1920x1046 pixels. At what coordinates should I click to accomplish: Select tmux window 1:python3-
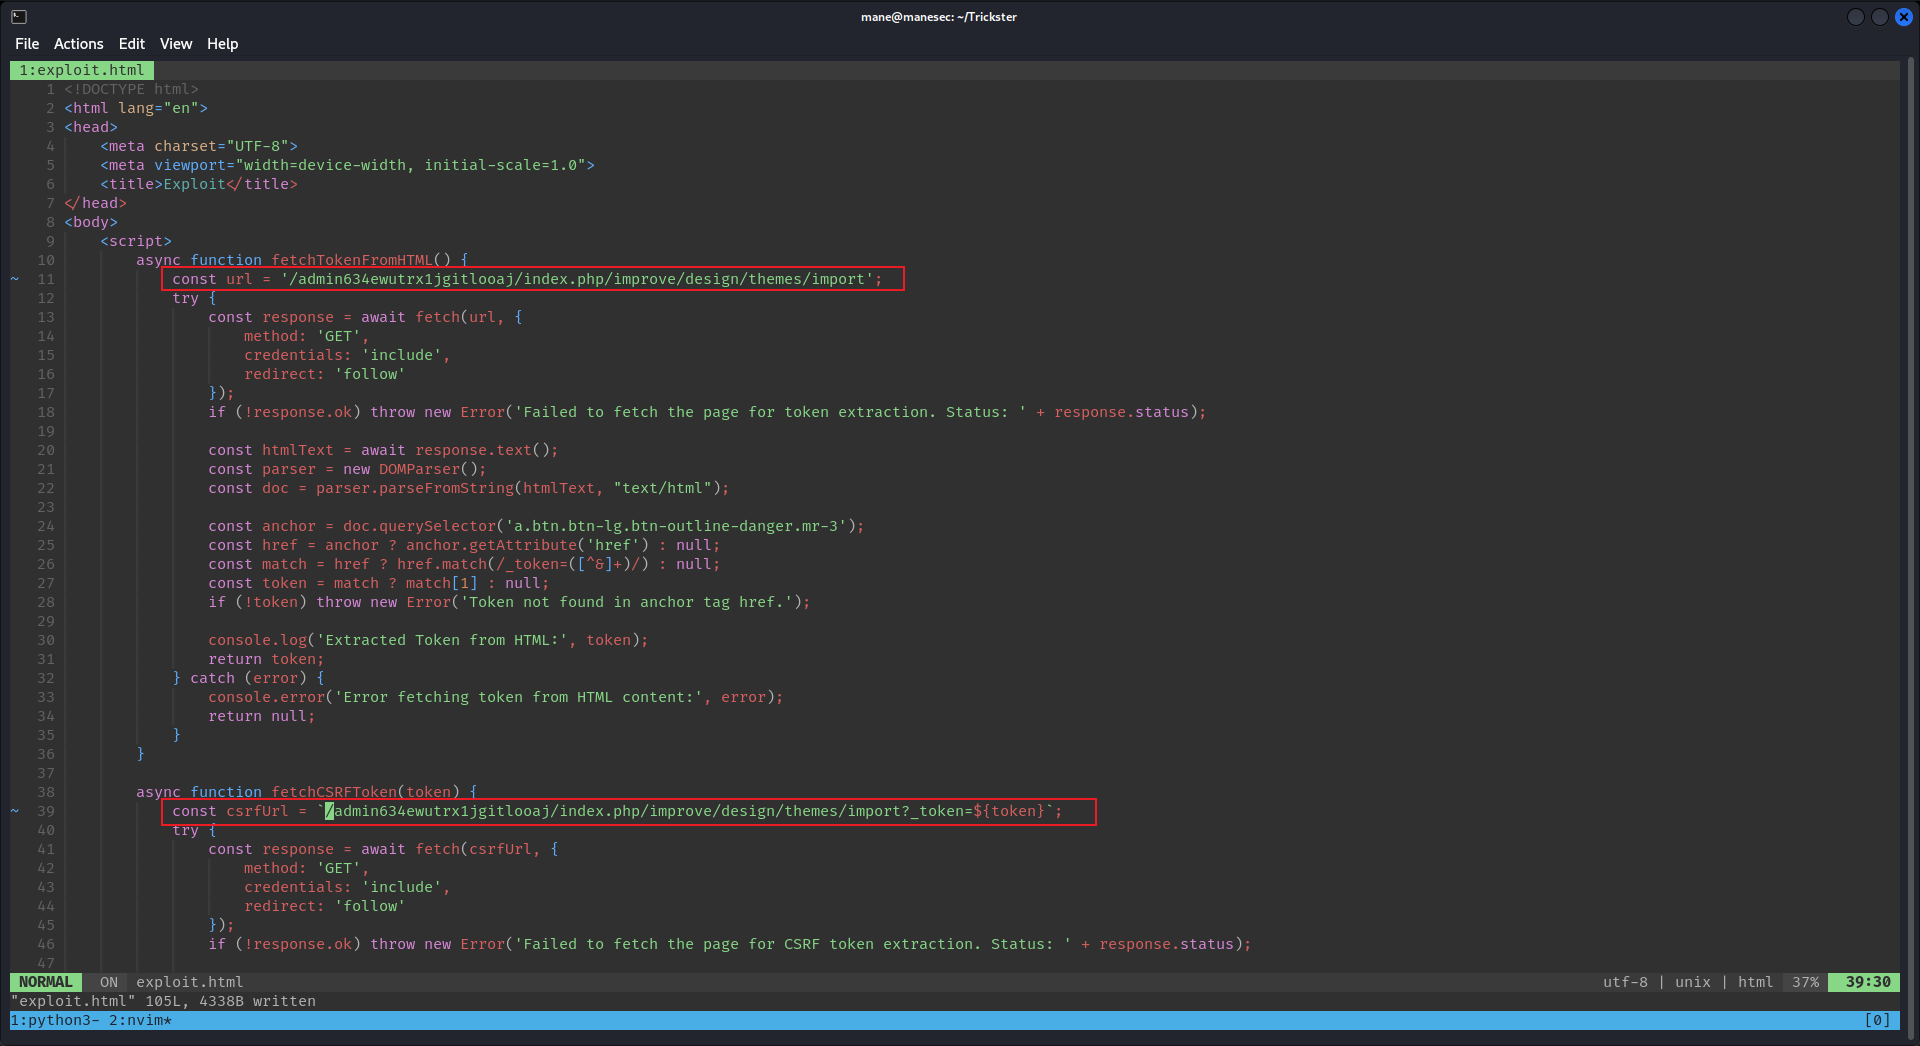coord(55,1020)
